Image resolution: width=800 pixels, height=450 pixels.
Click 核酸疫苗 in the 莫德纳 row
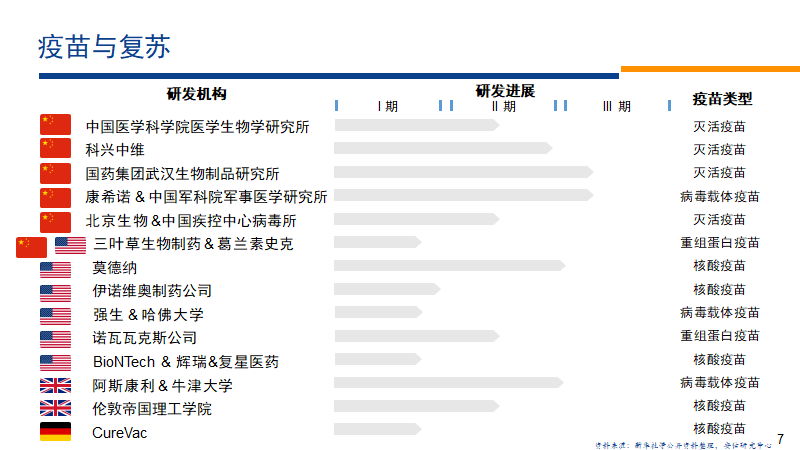719,265
